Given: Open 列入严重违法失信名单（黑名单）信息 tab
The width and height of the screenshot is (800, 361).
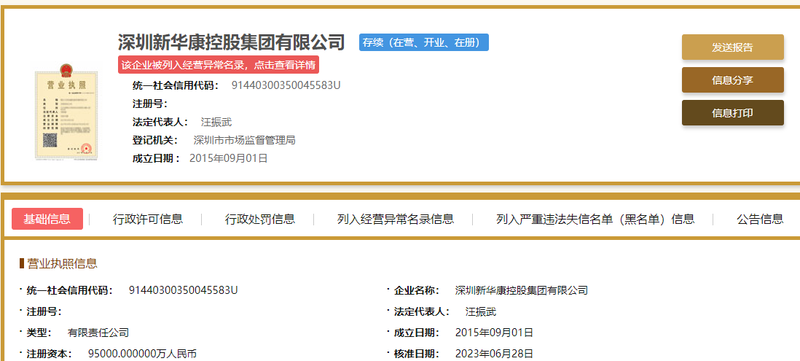Looking at the screenshot, I should (x=595, y=219).
